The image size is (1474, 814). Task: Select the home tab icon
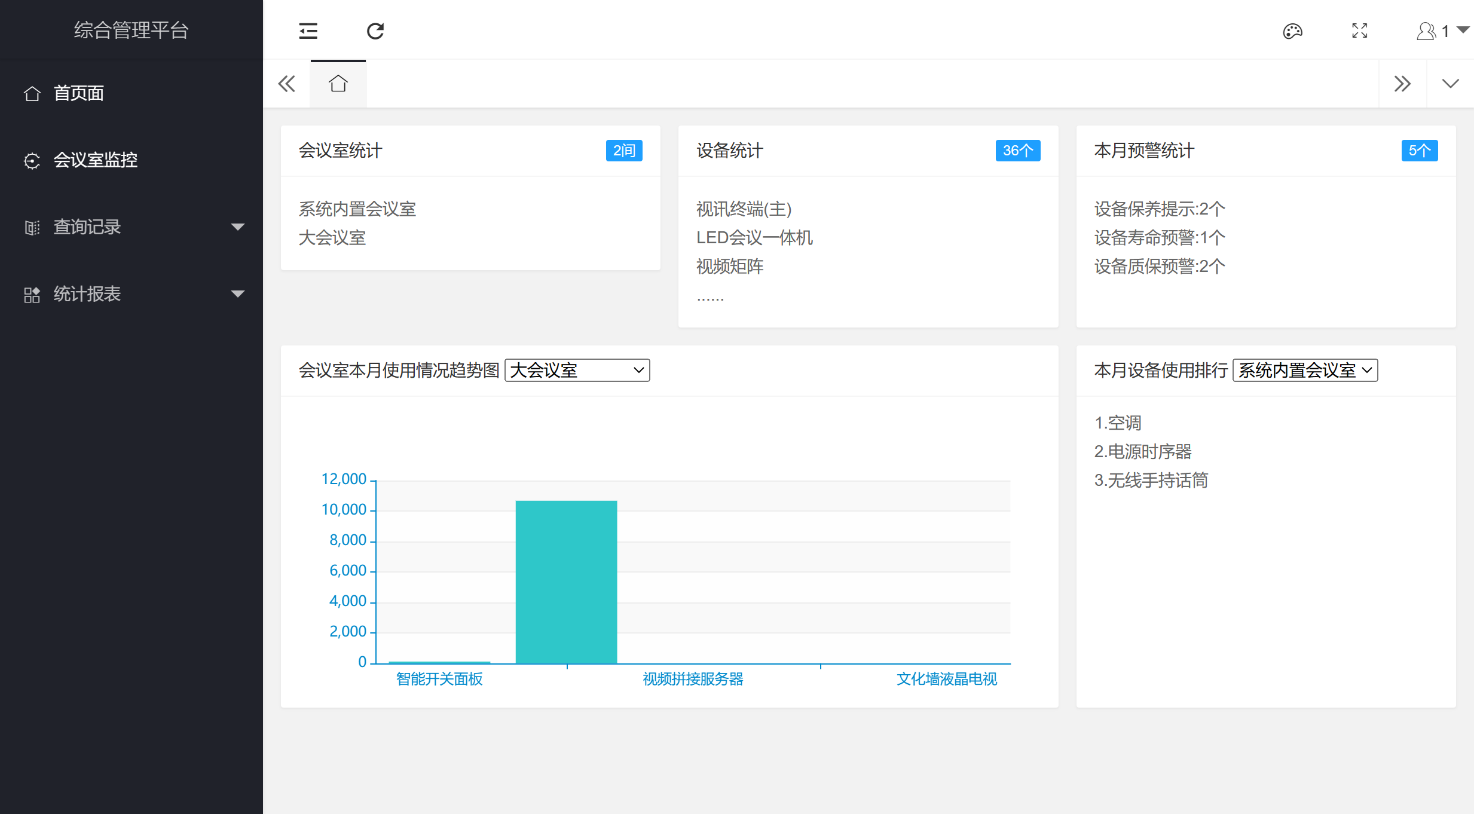[338, 84]
